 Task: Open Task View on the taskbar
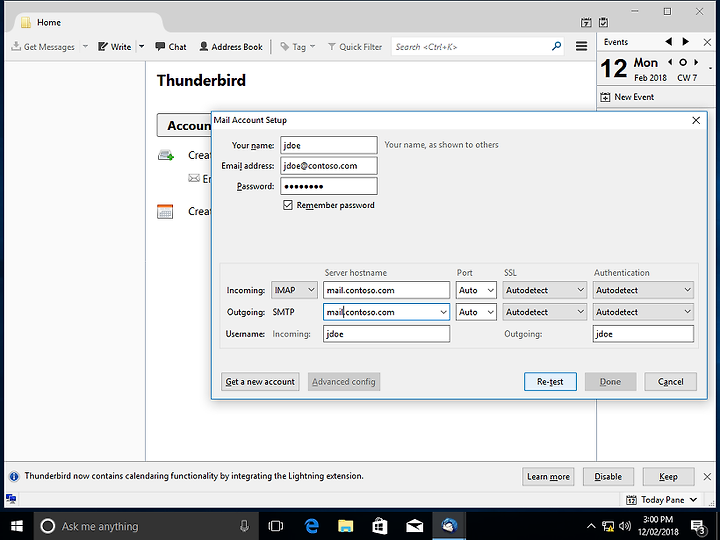(x=276, y=526)
